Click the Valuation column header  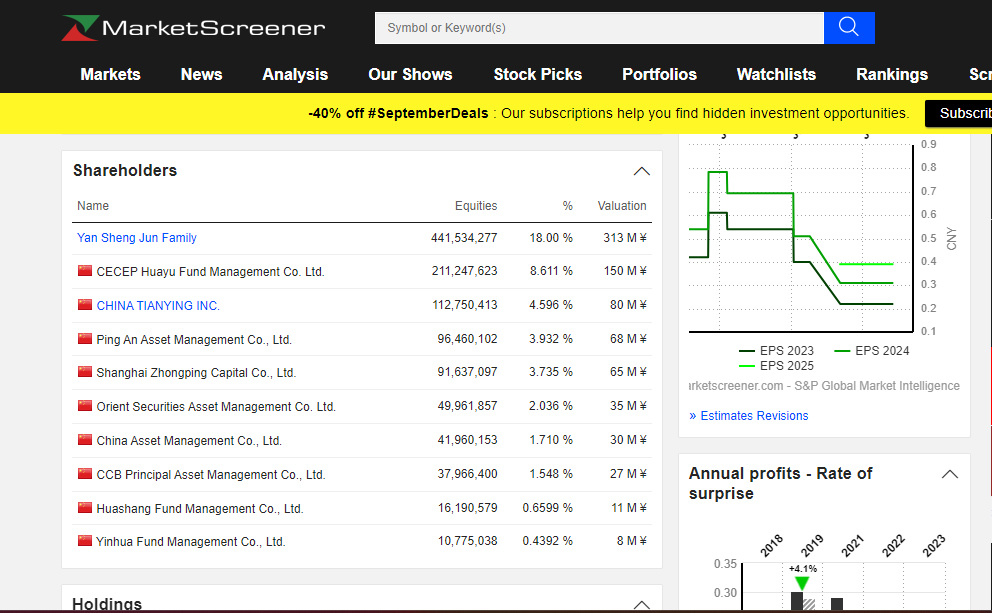[x=622, y=206]
